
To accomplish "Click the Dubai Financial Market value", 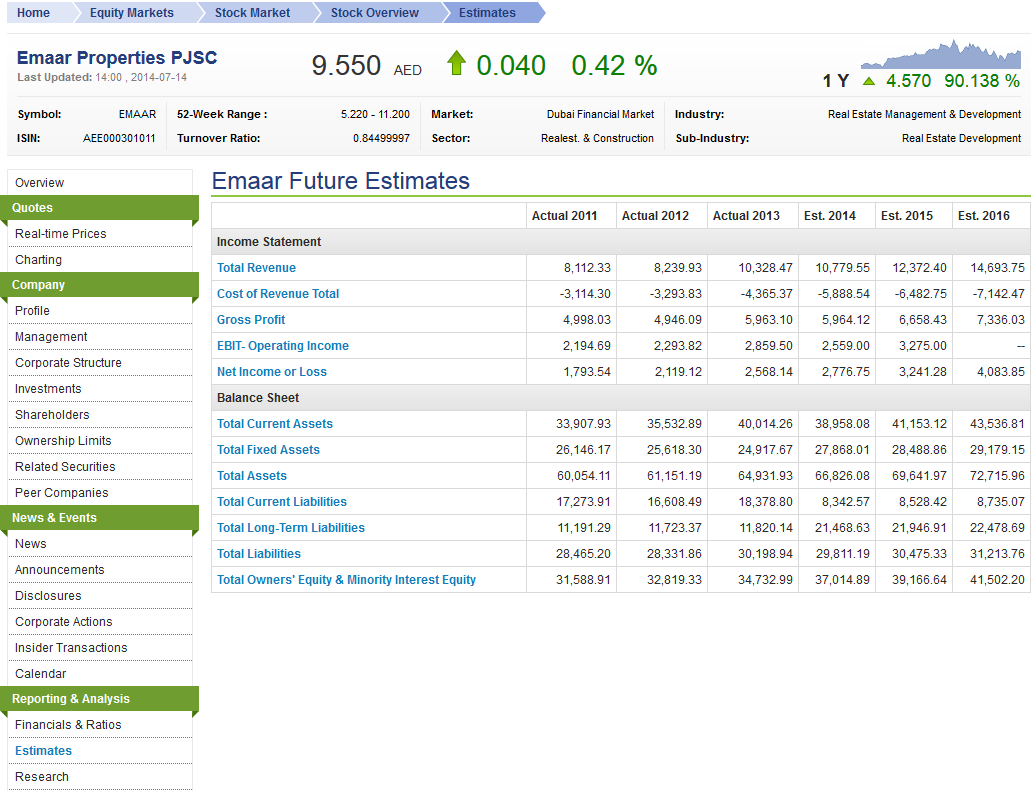I will [601, 114].
